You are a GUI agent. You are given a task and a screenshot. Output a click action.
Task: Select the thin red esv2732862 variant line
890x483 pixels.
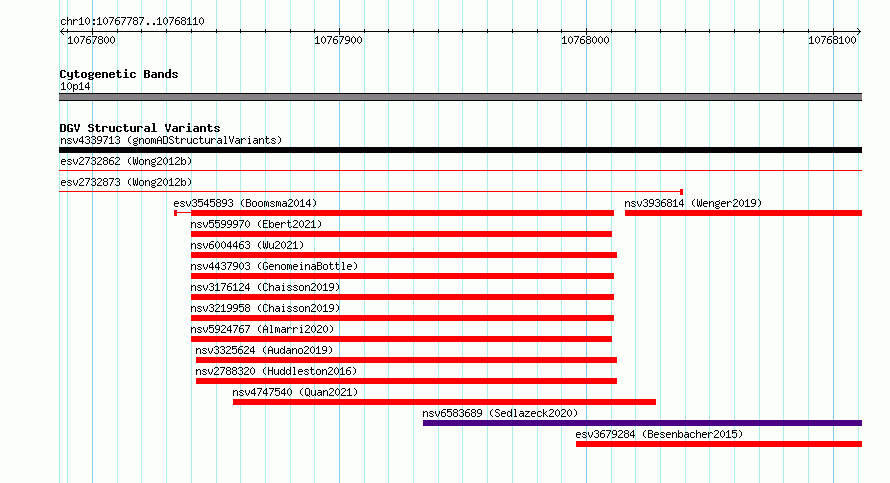pyautogui.click(x=460, y=170)
